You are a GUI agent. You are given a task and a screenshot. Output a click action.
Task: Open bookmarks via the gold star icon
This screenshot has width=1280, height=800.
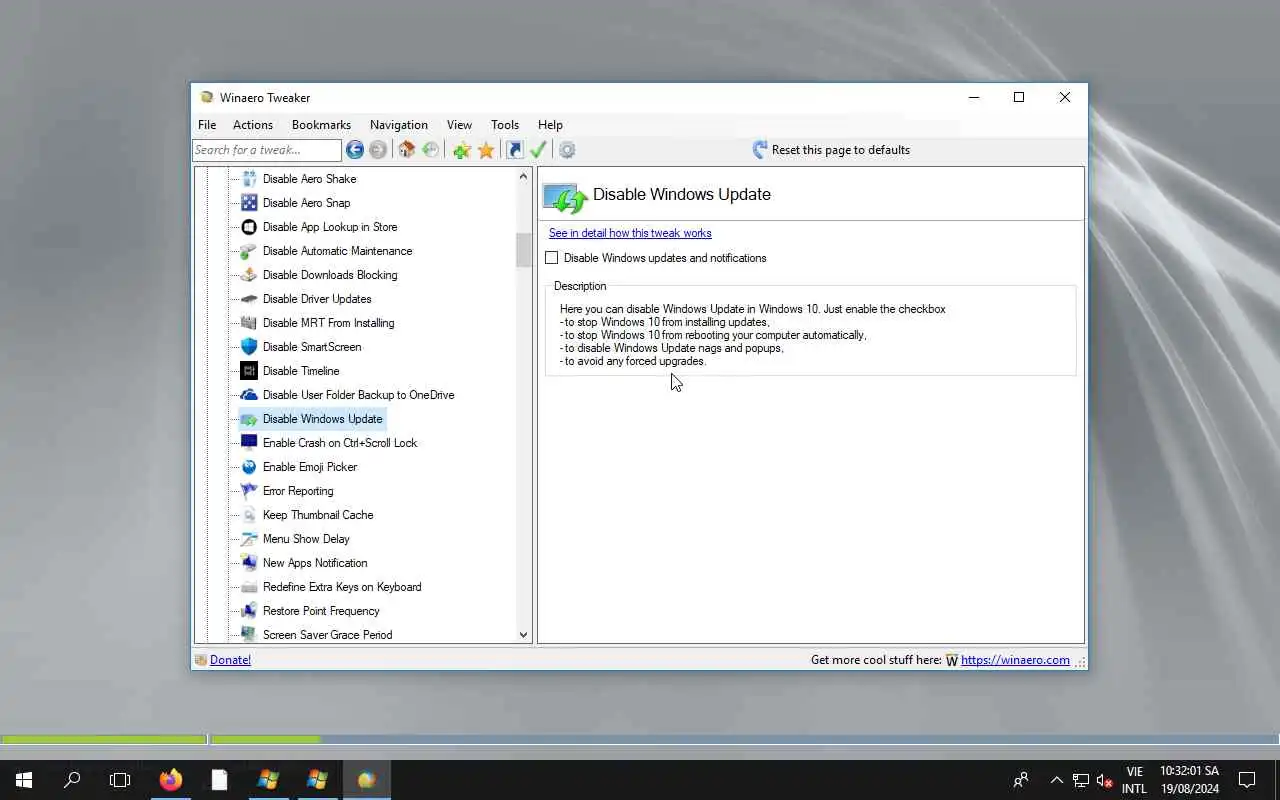(x=486, y=150)
